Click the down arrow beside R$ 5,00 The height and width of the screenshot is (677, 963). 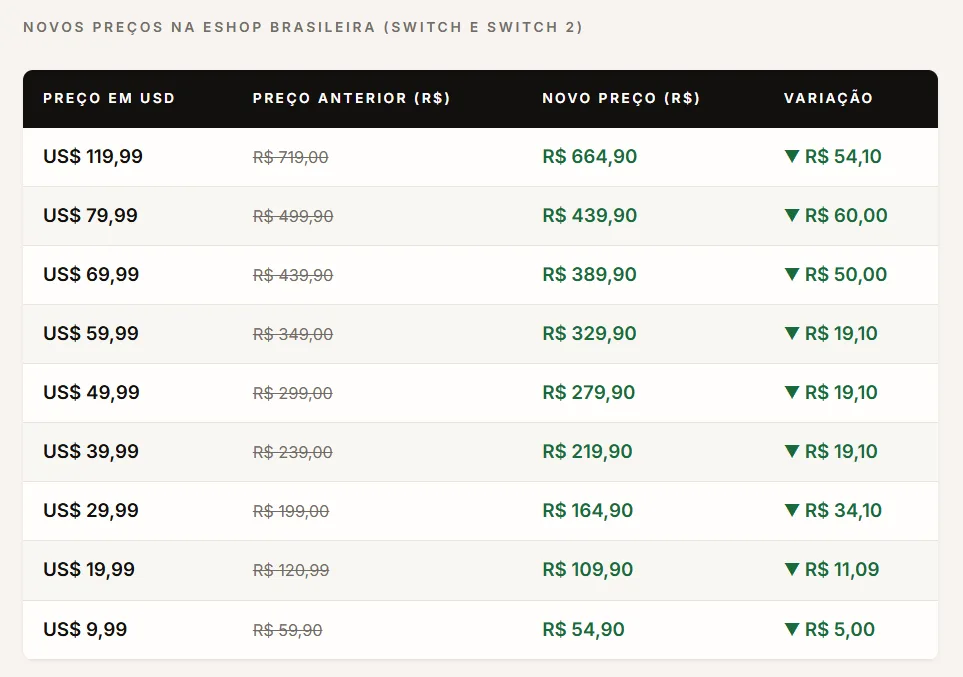(792, 629)
